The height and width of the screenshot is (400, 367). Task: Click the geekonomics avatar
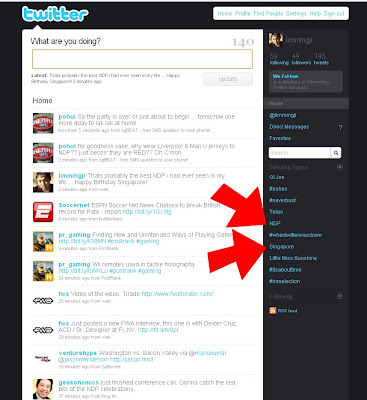point(43,389)
